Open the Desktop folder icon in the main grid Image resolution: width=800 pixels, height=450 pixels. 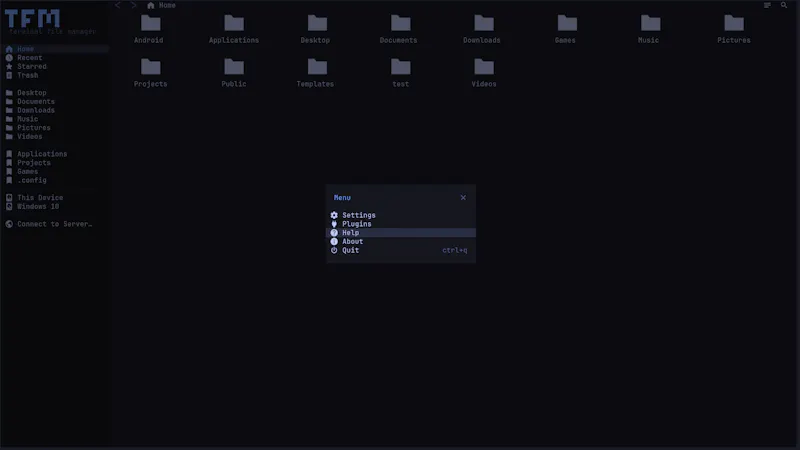click(317, 23)
